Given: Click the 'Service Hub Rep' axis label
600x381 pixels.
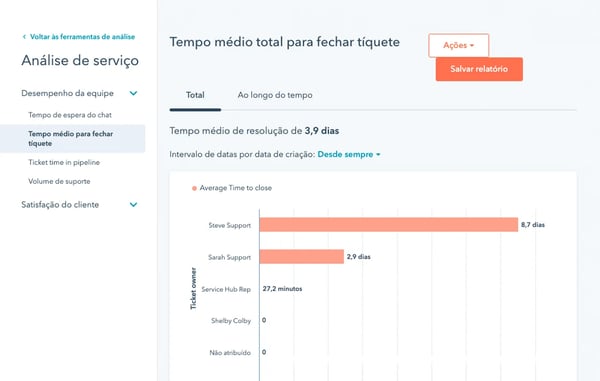Looking at the screenshot, I should (226, 290).
